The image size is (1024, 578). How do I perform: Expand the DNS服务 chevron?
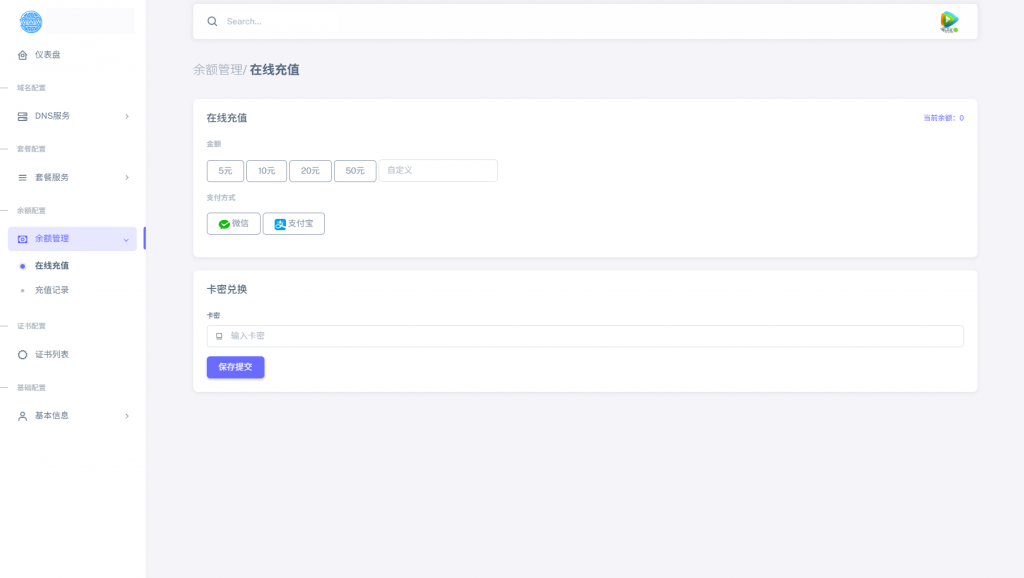click(x=126, y=116)
